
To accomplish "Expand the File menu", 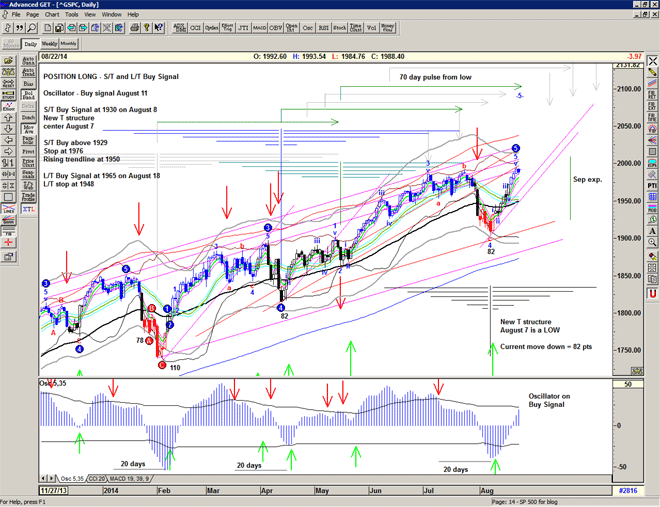I will point(16,15).
